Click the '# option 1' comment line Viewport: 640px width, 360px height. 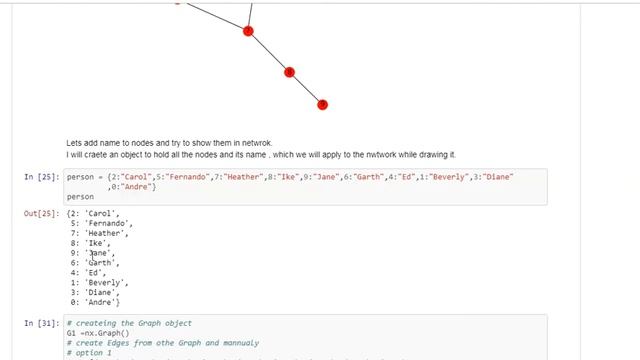tap(89, 353)
